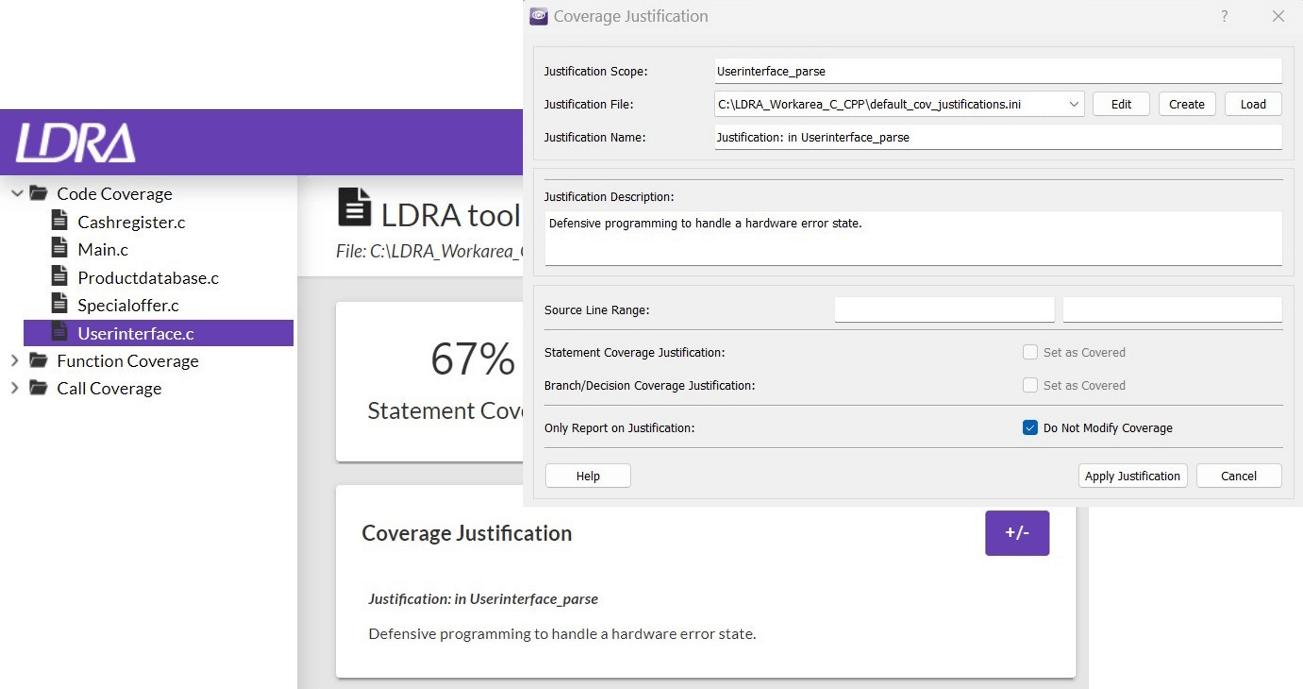The width and height of the screenshot is (1303, 689).
Task: Click the Justification Scope input field
Action: coord(998,71)
